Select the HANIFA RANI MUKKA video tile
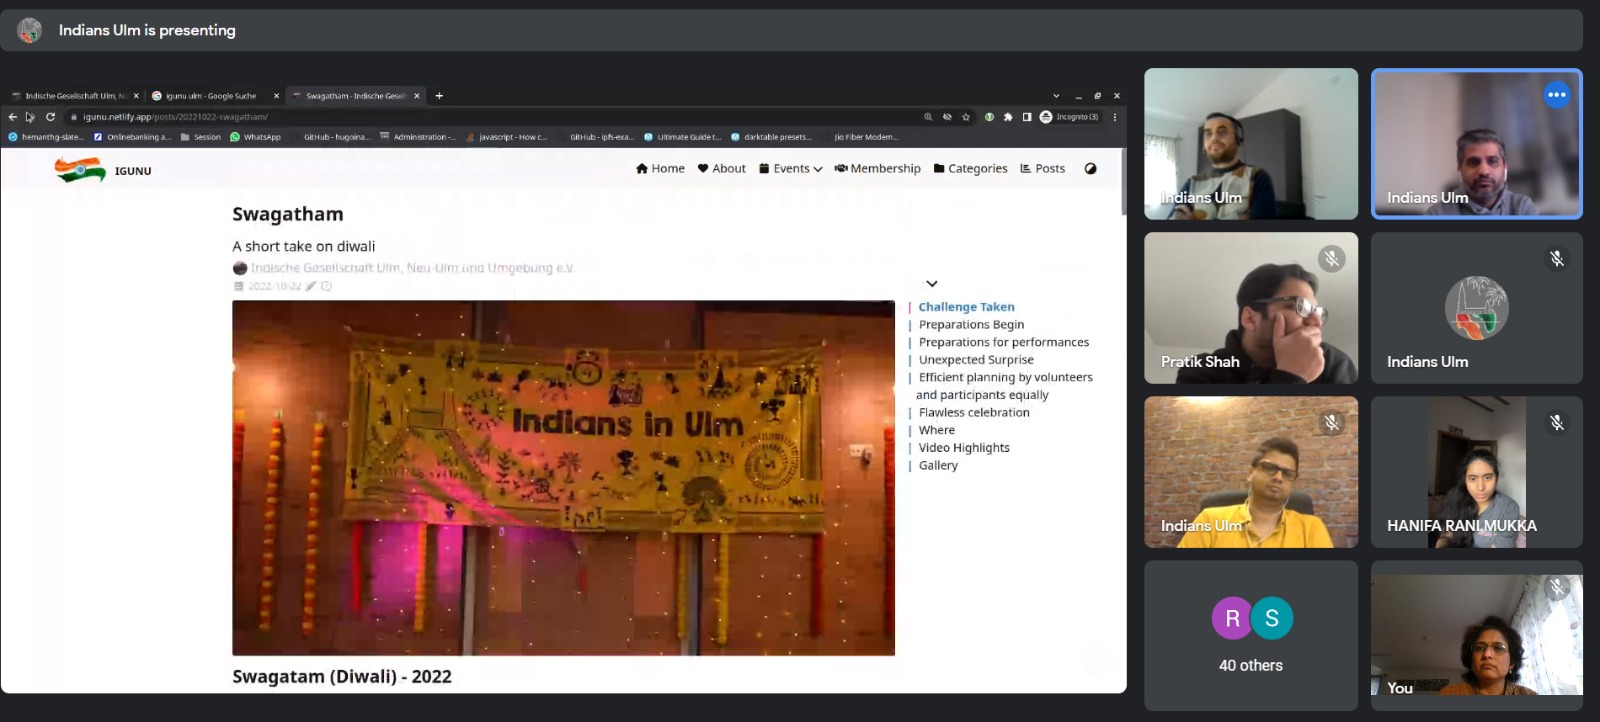The height and width of the screenshot is (722, 1600). click(1477, 472)
